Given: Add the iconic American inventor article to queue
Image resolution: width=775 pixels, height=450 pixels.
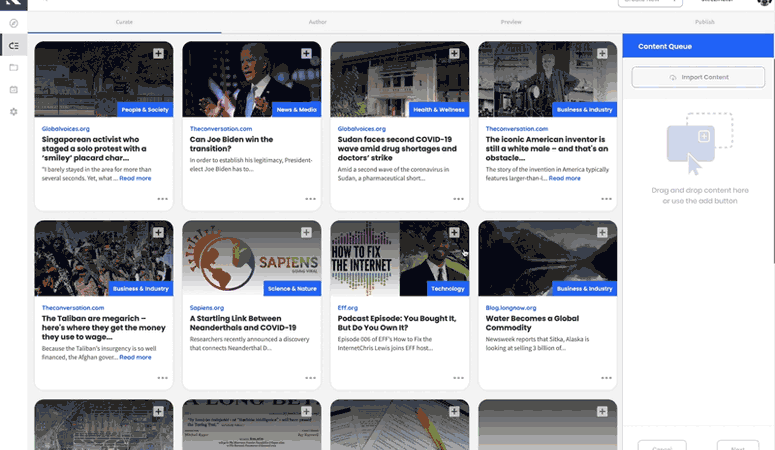Looking at the screenshot, I should [602, 53].
